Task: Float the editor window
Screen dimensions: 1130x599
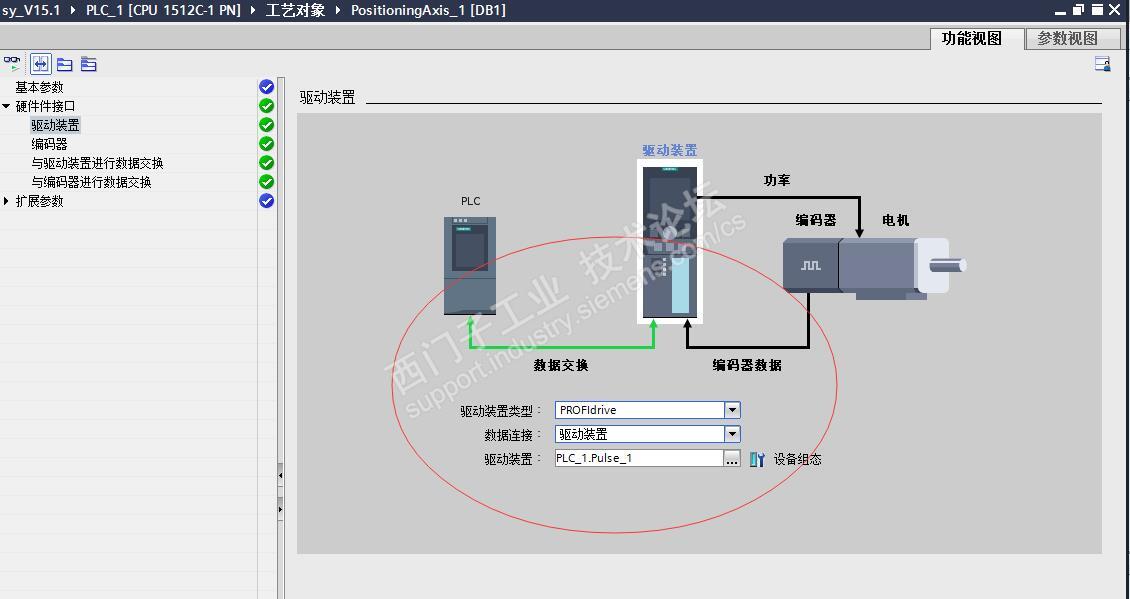Action: pyautogui.click(x=1078, y=10)
